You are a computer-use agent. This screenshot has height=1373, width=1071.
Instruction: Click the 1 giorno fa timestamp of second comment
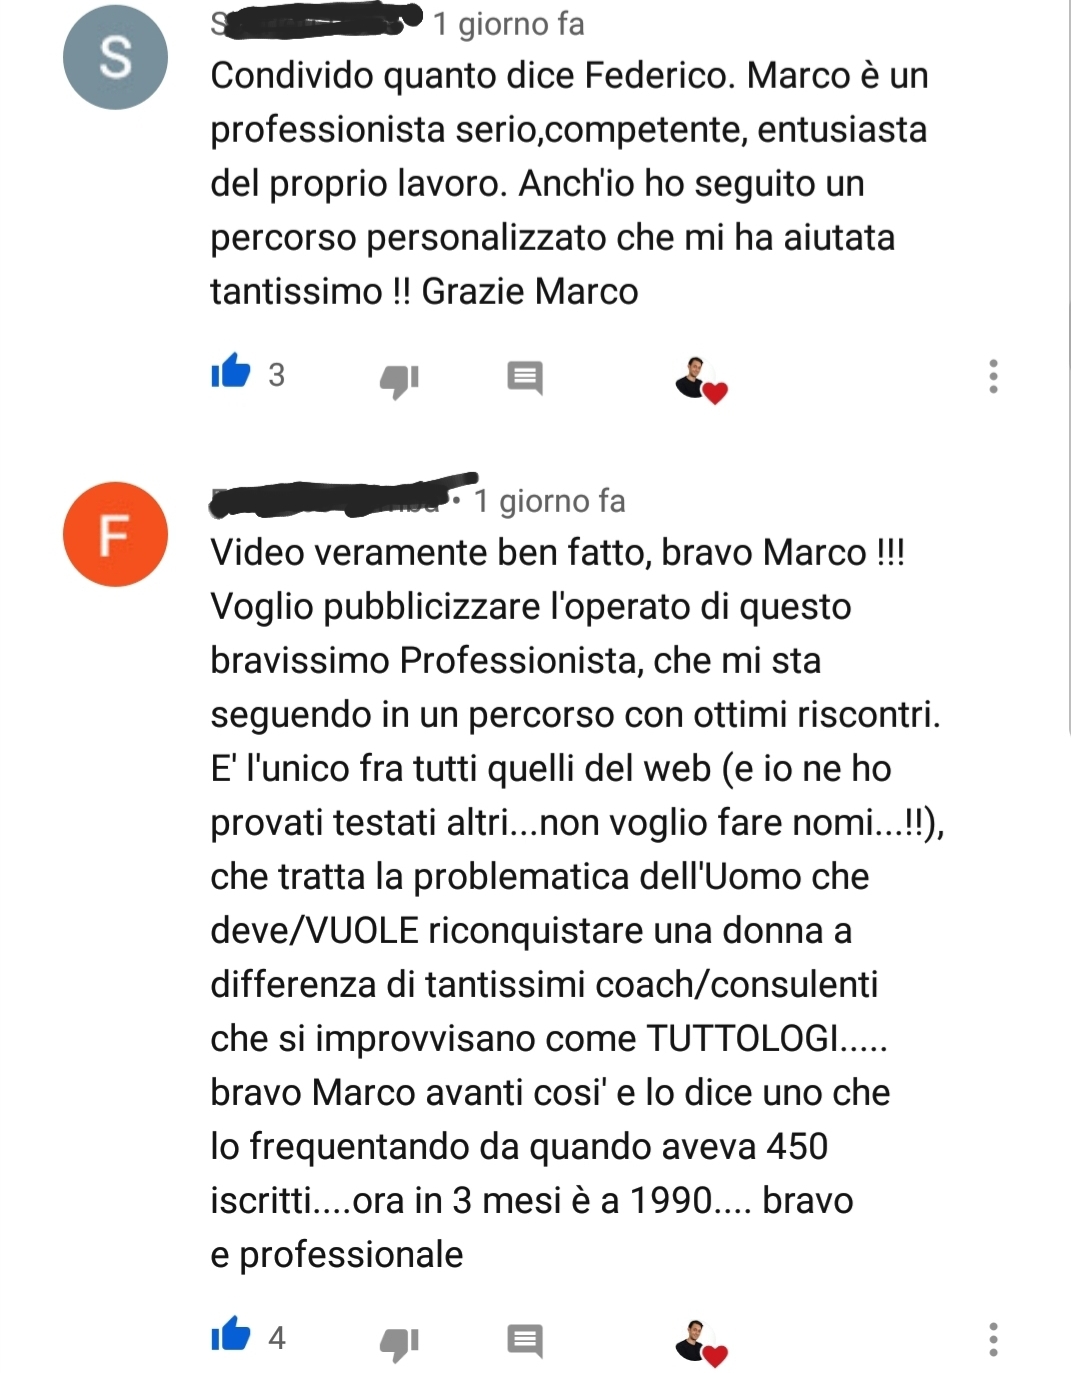(549, 500)
